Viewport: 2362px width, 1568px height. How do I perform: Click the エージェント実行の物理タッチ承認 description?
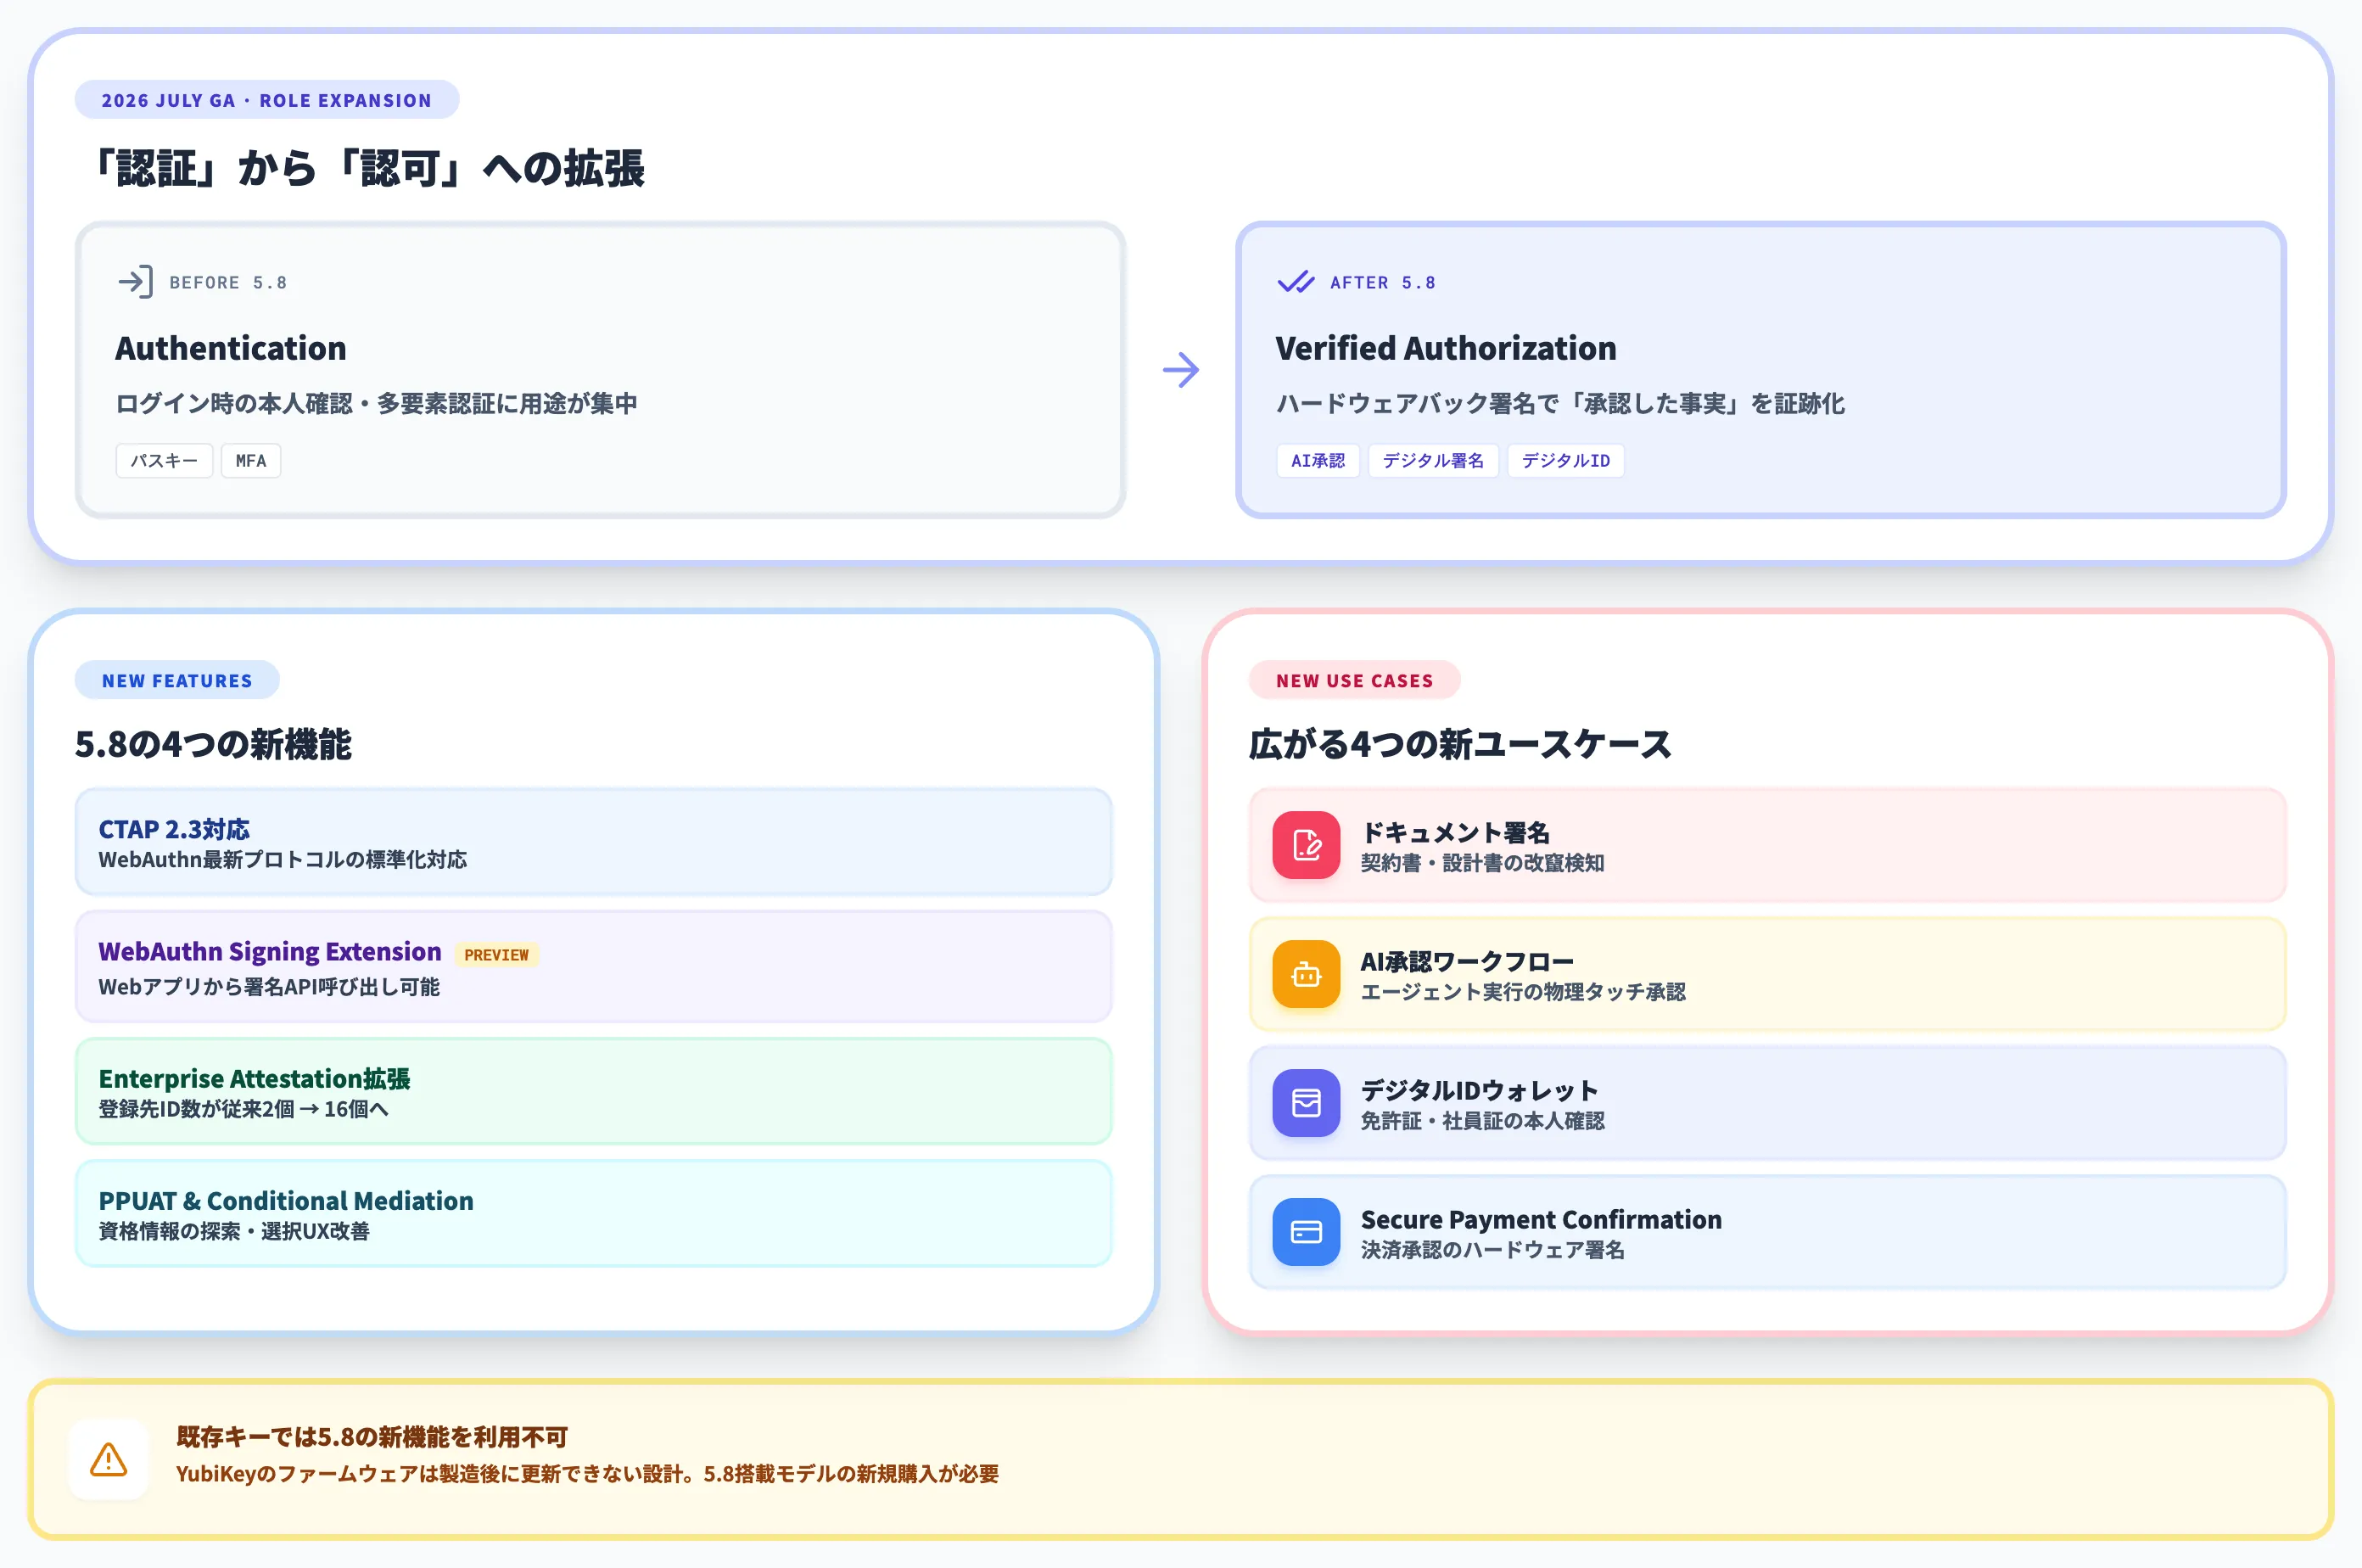pyautogui.click(x=1523, y=992)
